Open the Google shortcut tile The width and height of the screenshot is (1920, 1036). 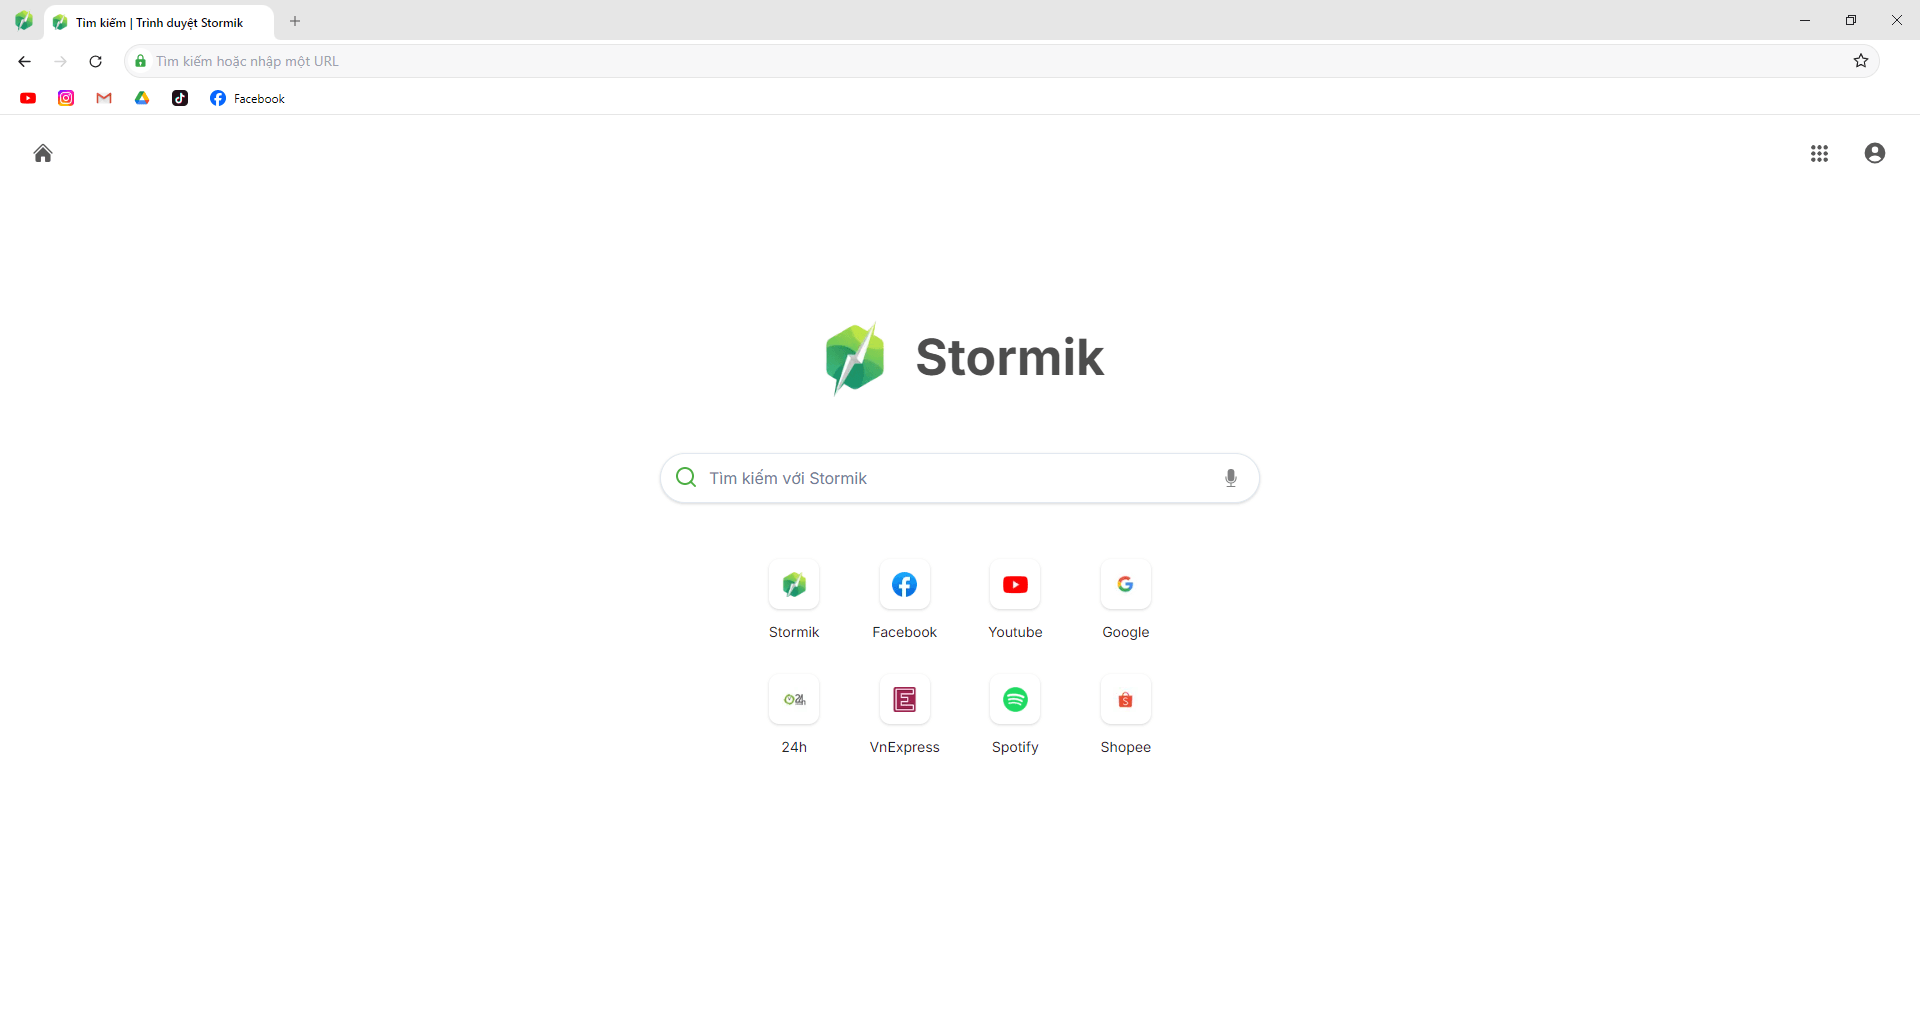pos(1126,585)
